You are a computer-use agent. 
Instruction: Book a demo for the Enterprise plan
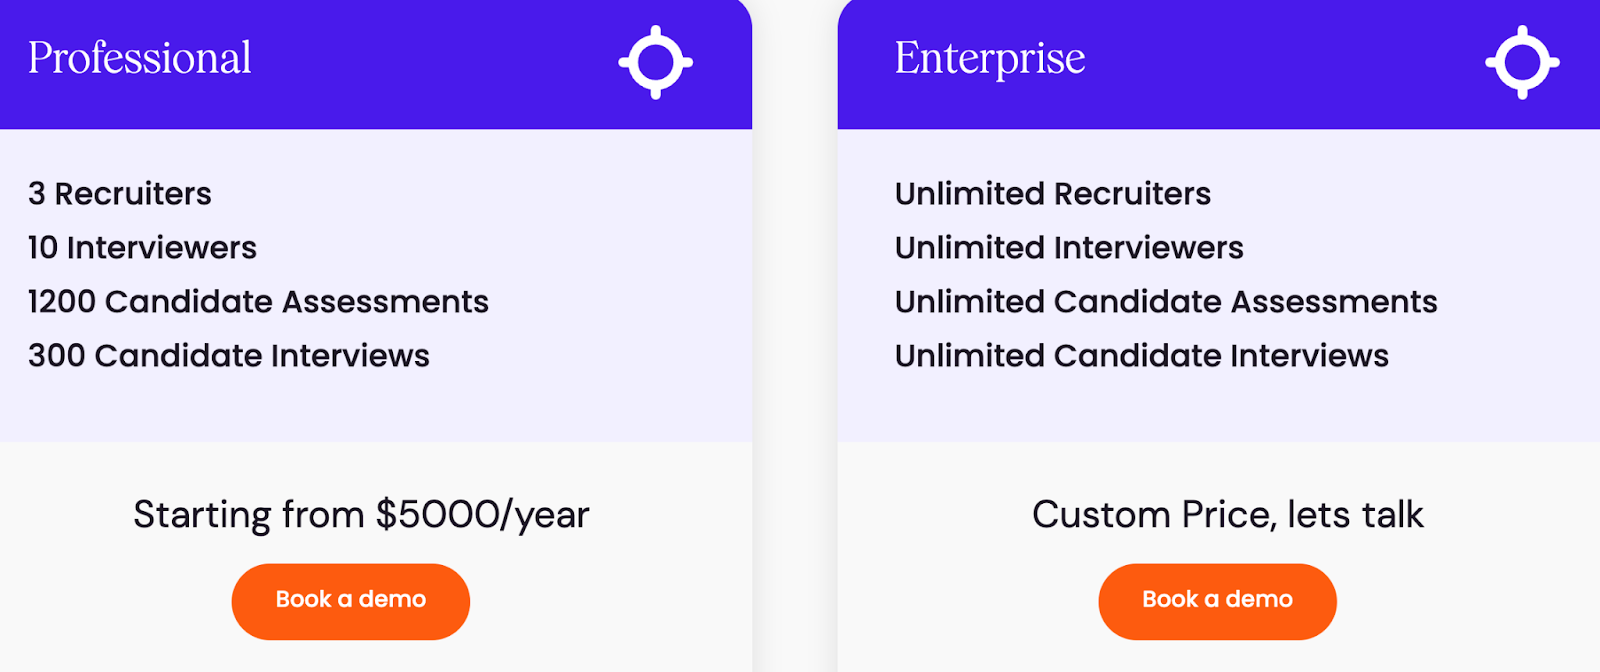(x=1217, y=601)
